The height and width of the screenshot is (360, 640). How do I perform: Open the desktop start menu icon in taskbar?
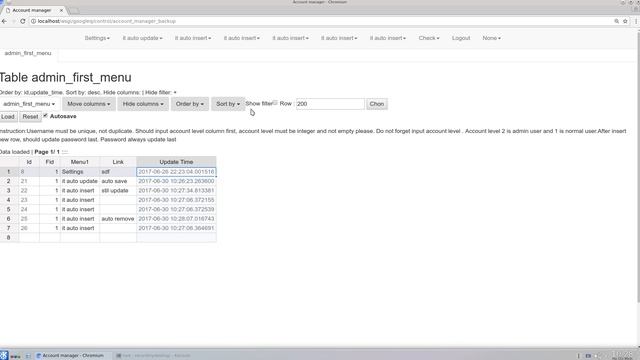(x=4, y=356)
